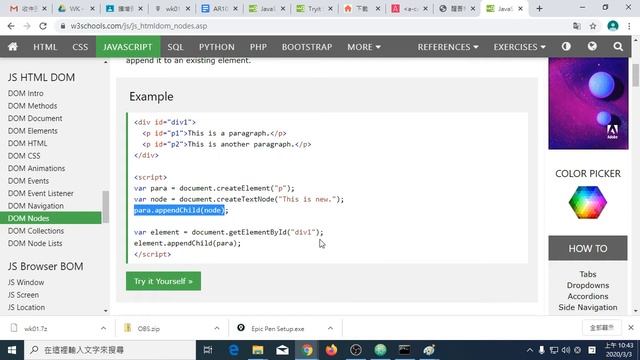Reload the page with the refresh icon
The image size is (640, 360).
coord(43,26)
